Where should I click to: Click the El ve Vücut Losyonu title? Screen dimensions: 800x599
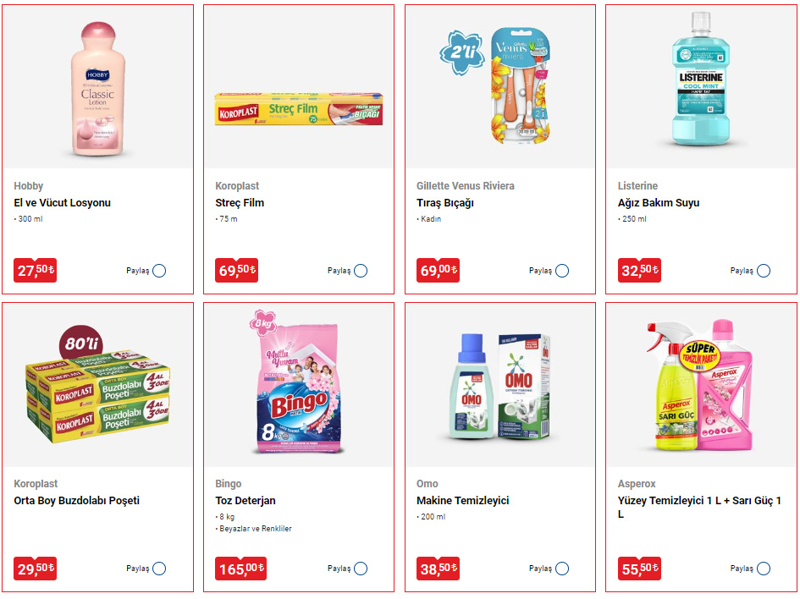(62, 203)
